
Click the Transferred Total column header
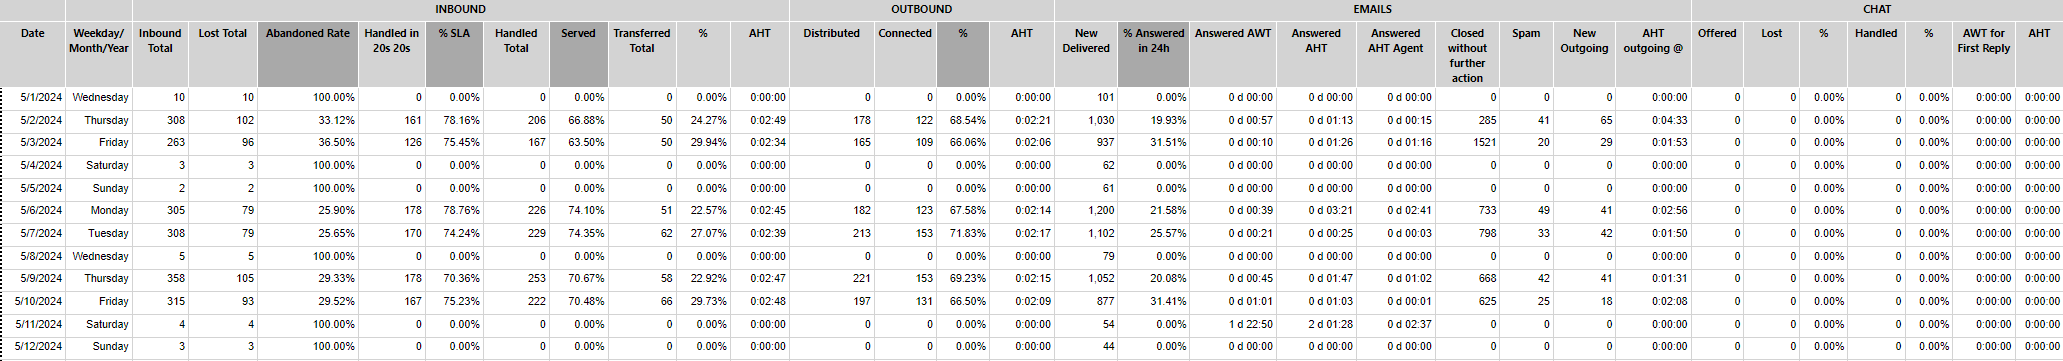pyautogui.click(x=642, y=54)
